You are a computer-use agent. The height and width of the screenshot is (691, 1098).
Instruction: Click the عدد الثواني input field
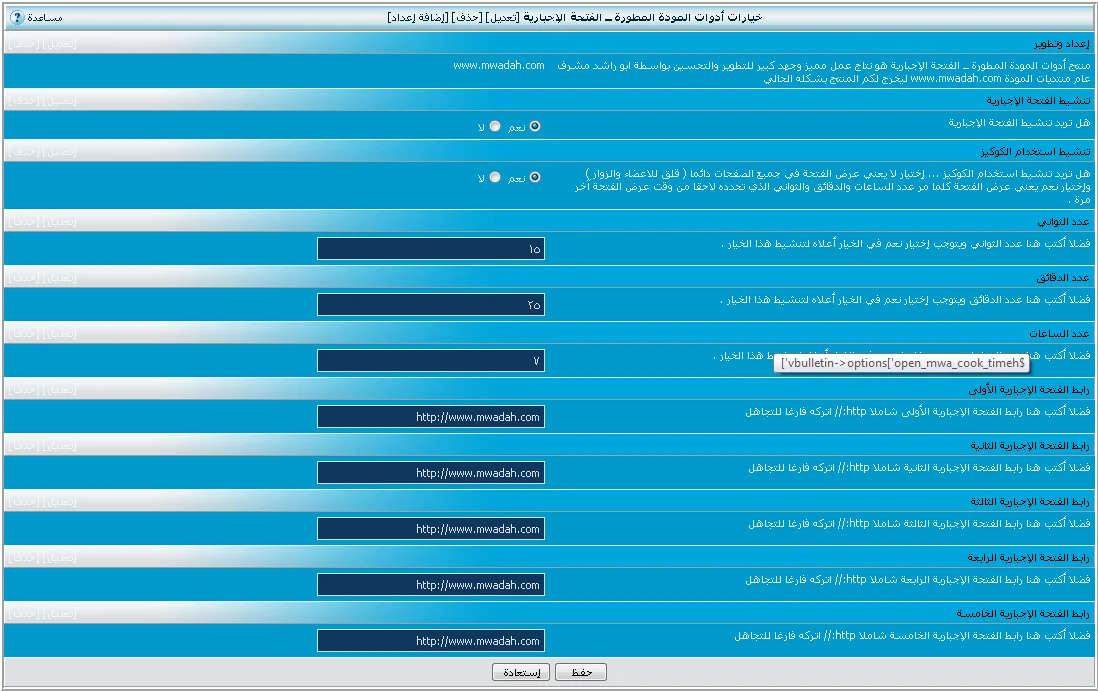pos(431,249)
